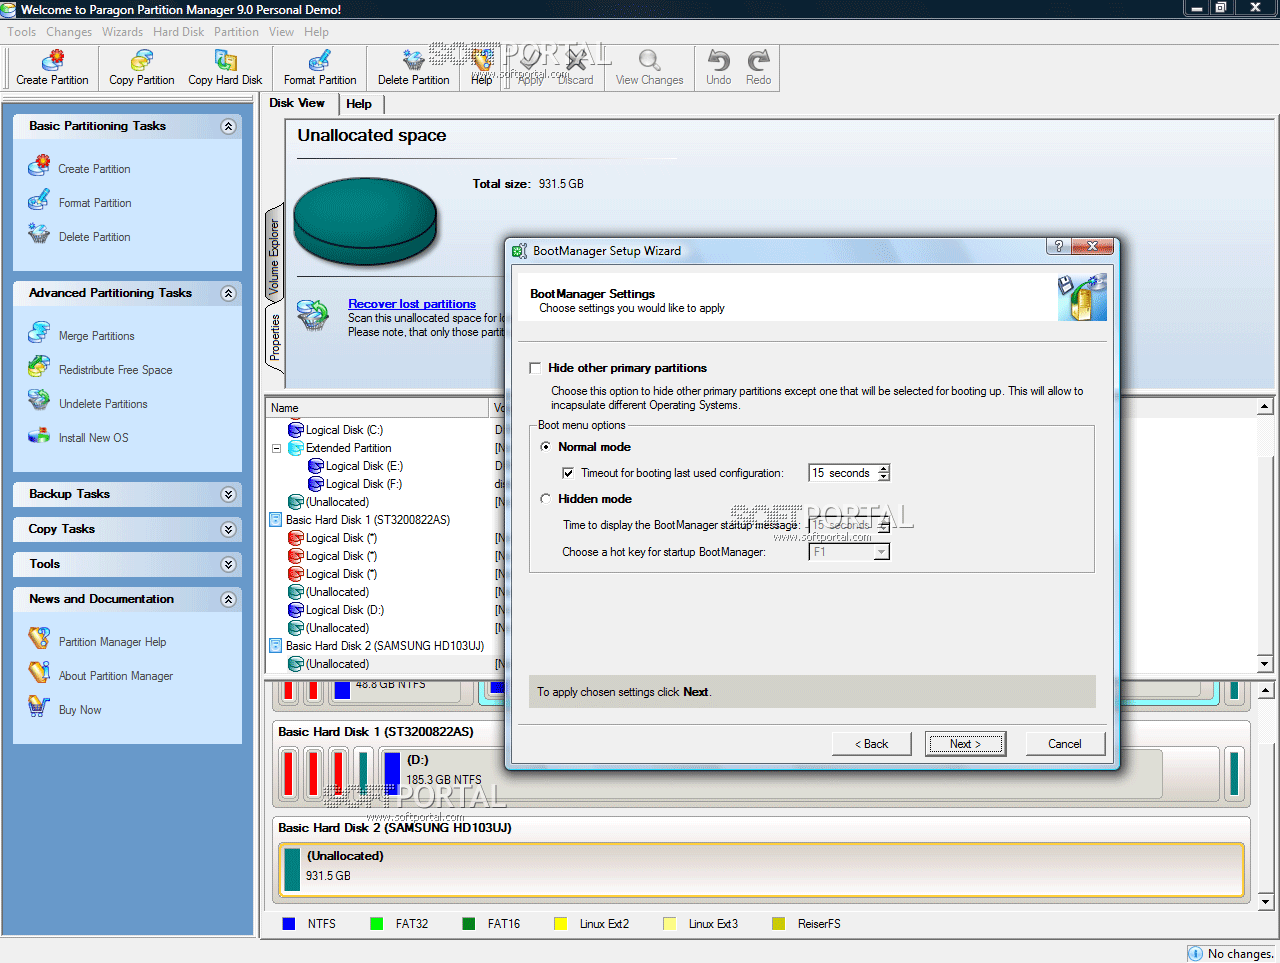Screen dimensions: 1280x963
Task: Click the tree list scroll down arrow
Action: pos(1264,664)
